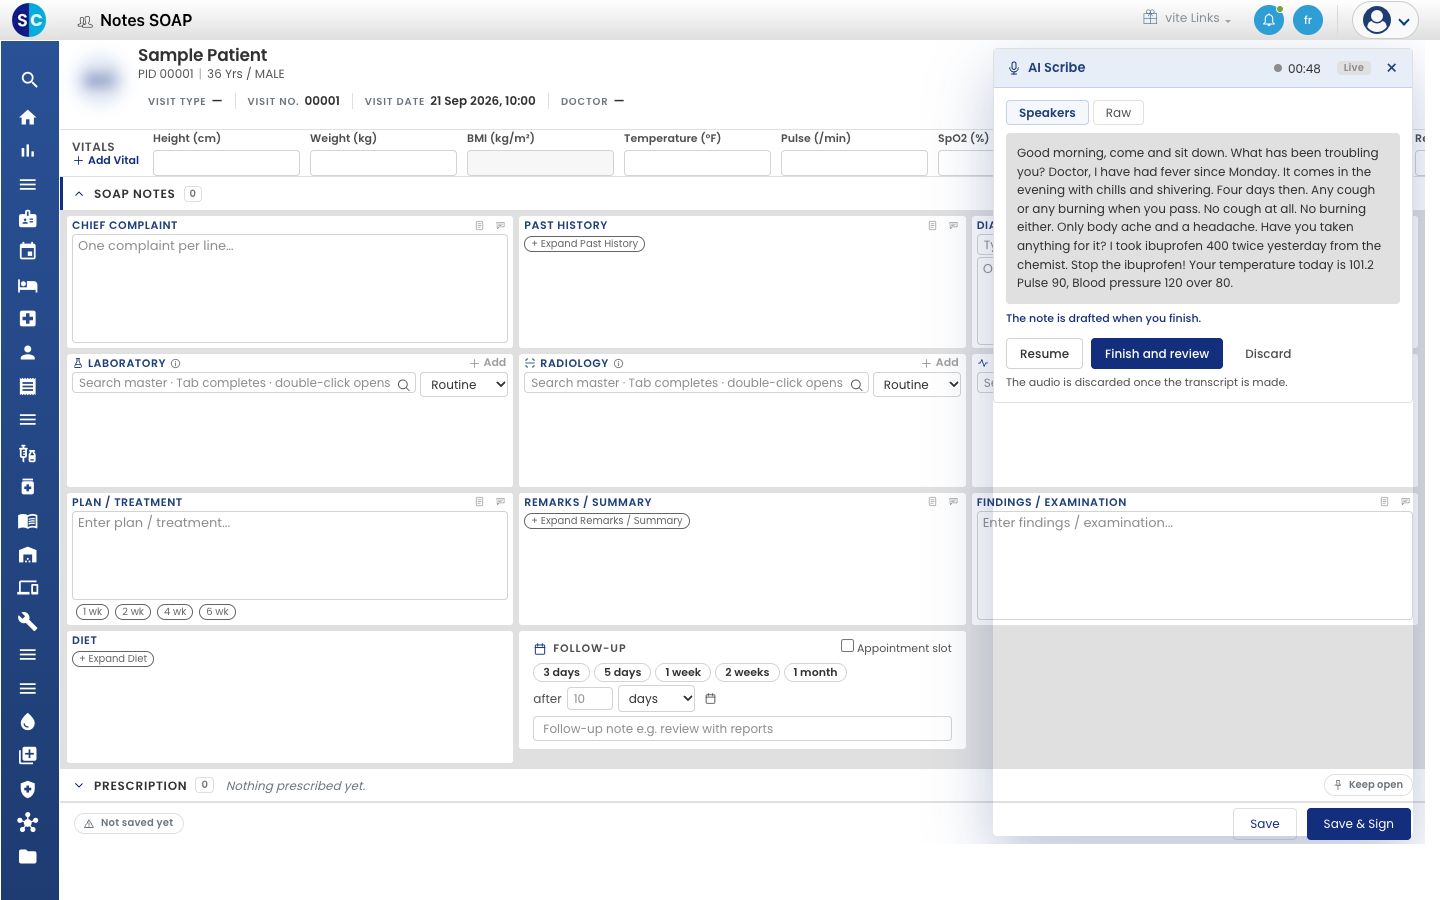Viewport: 1440px width, 900px height.
Task: Expand the Prescription section chevron
Action: coord(79,786)
